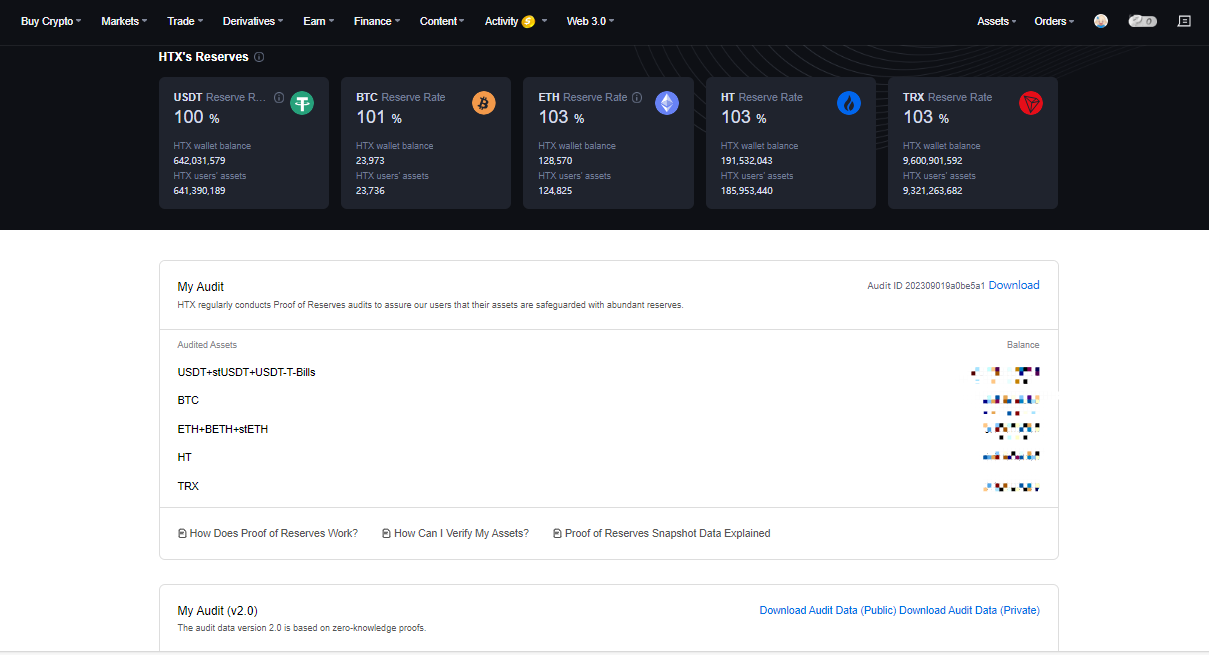
Task: Click BTC wallet balance 23,973
Action: [370, 160]
